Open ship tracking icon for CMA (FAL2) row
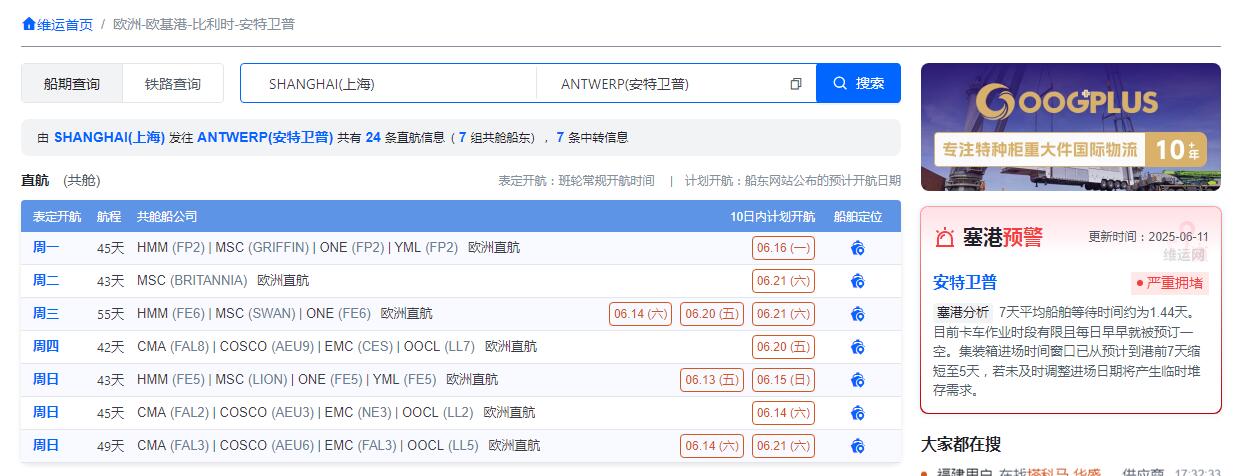This screenshot has height=476, width=1237. pyautogui.click(x=857, y=413)
